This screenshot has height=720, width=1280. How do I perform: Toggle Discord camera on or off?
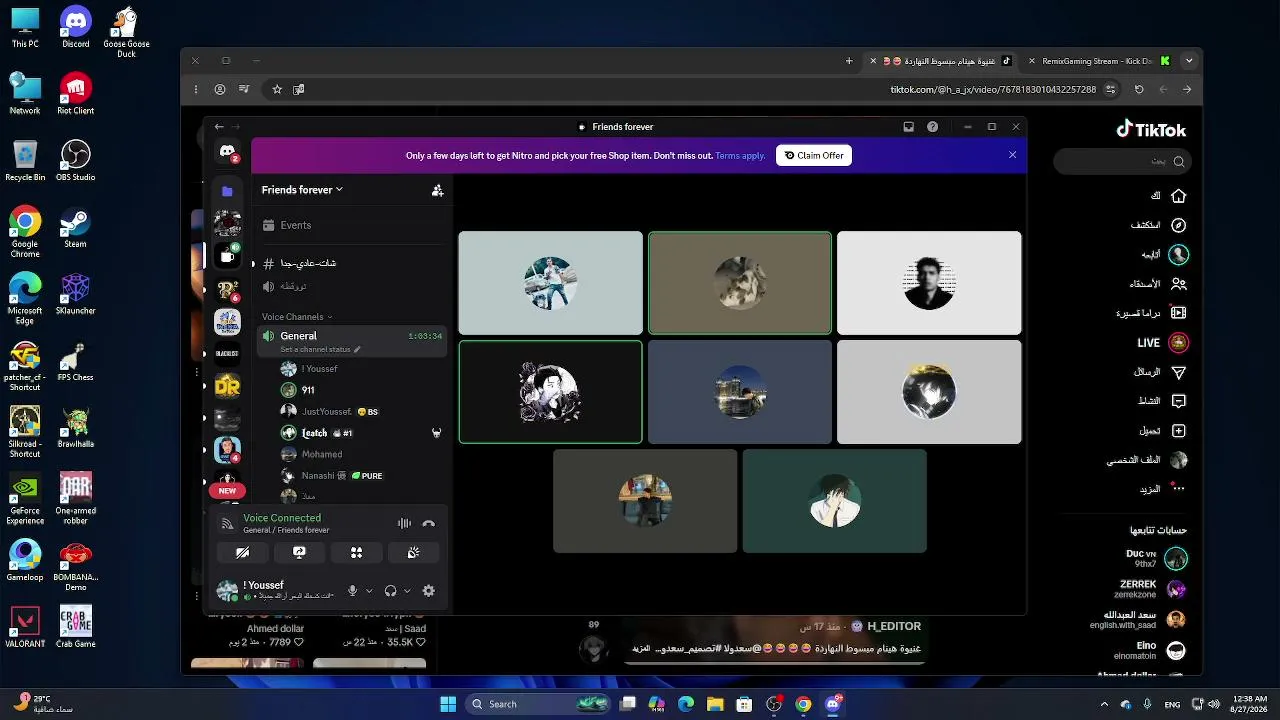tap(242, 552)
